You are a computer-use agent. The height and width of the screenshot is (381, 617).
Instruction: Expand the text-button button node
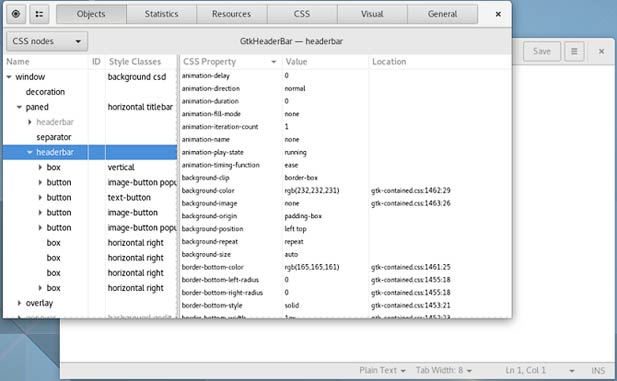pyautogui.click(x=40, y=198)
